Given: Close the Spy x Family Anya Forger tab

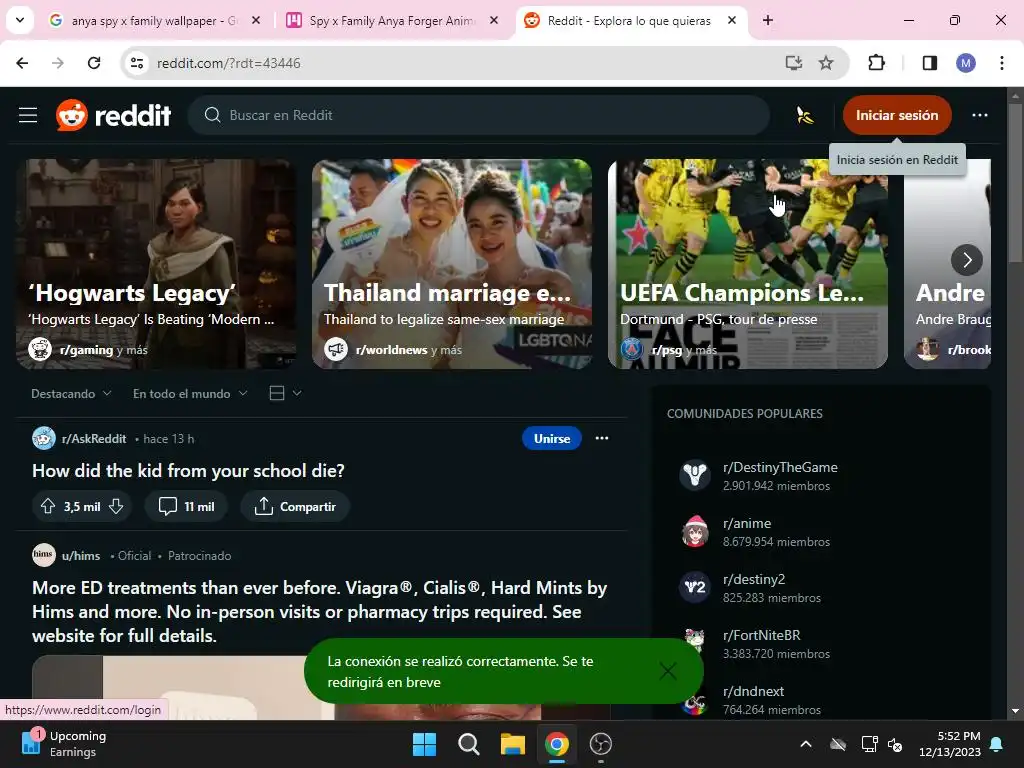Looking at the screenshot, I should (x=494, y=21).
